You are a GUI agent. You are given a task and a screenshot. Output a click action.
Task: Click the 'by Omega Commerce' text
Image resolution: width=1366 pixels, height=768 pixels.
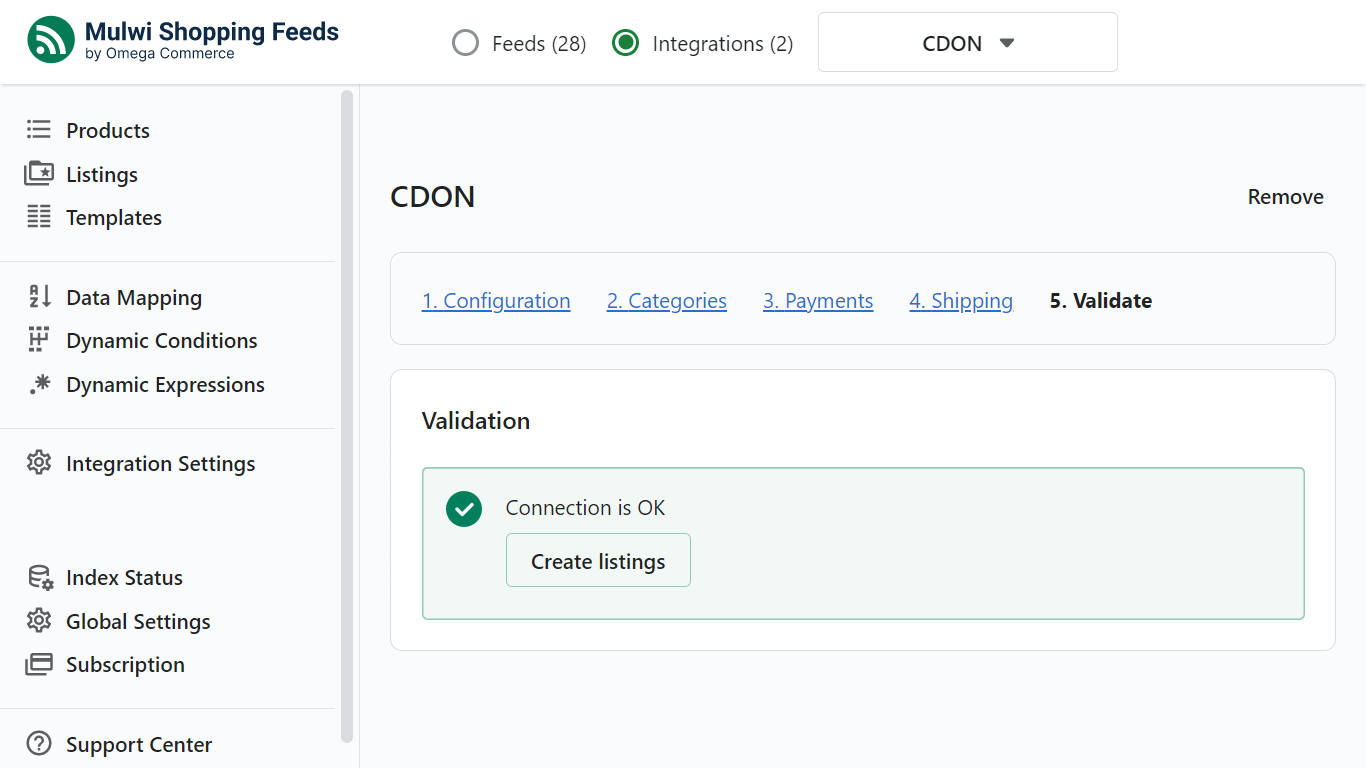pyautogui.click(x=160, y=54)
